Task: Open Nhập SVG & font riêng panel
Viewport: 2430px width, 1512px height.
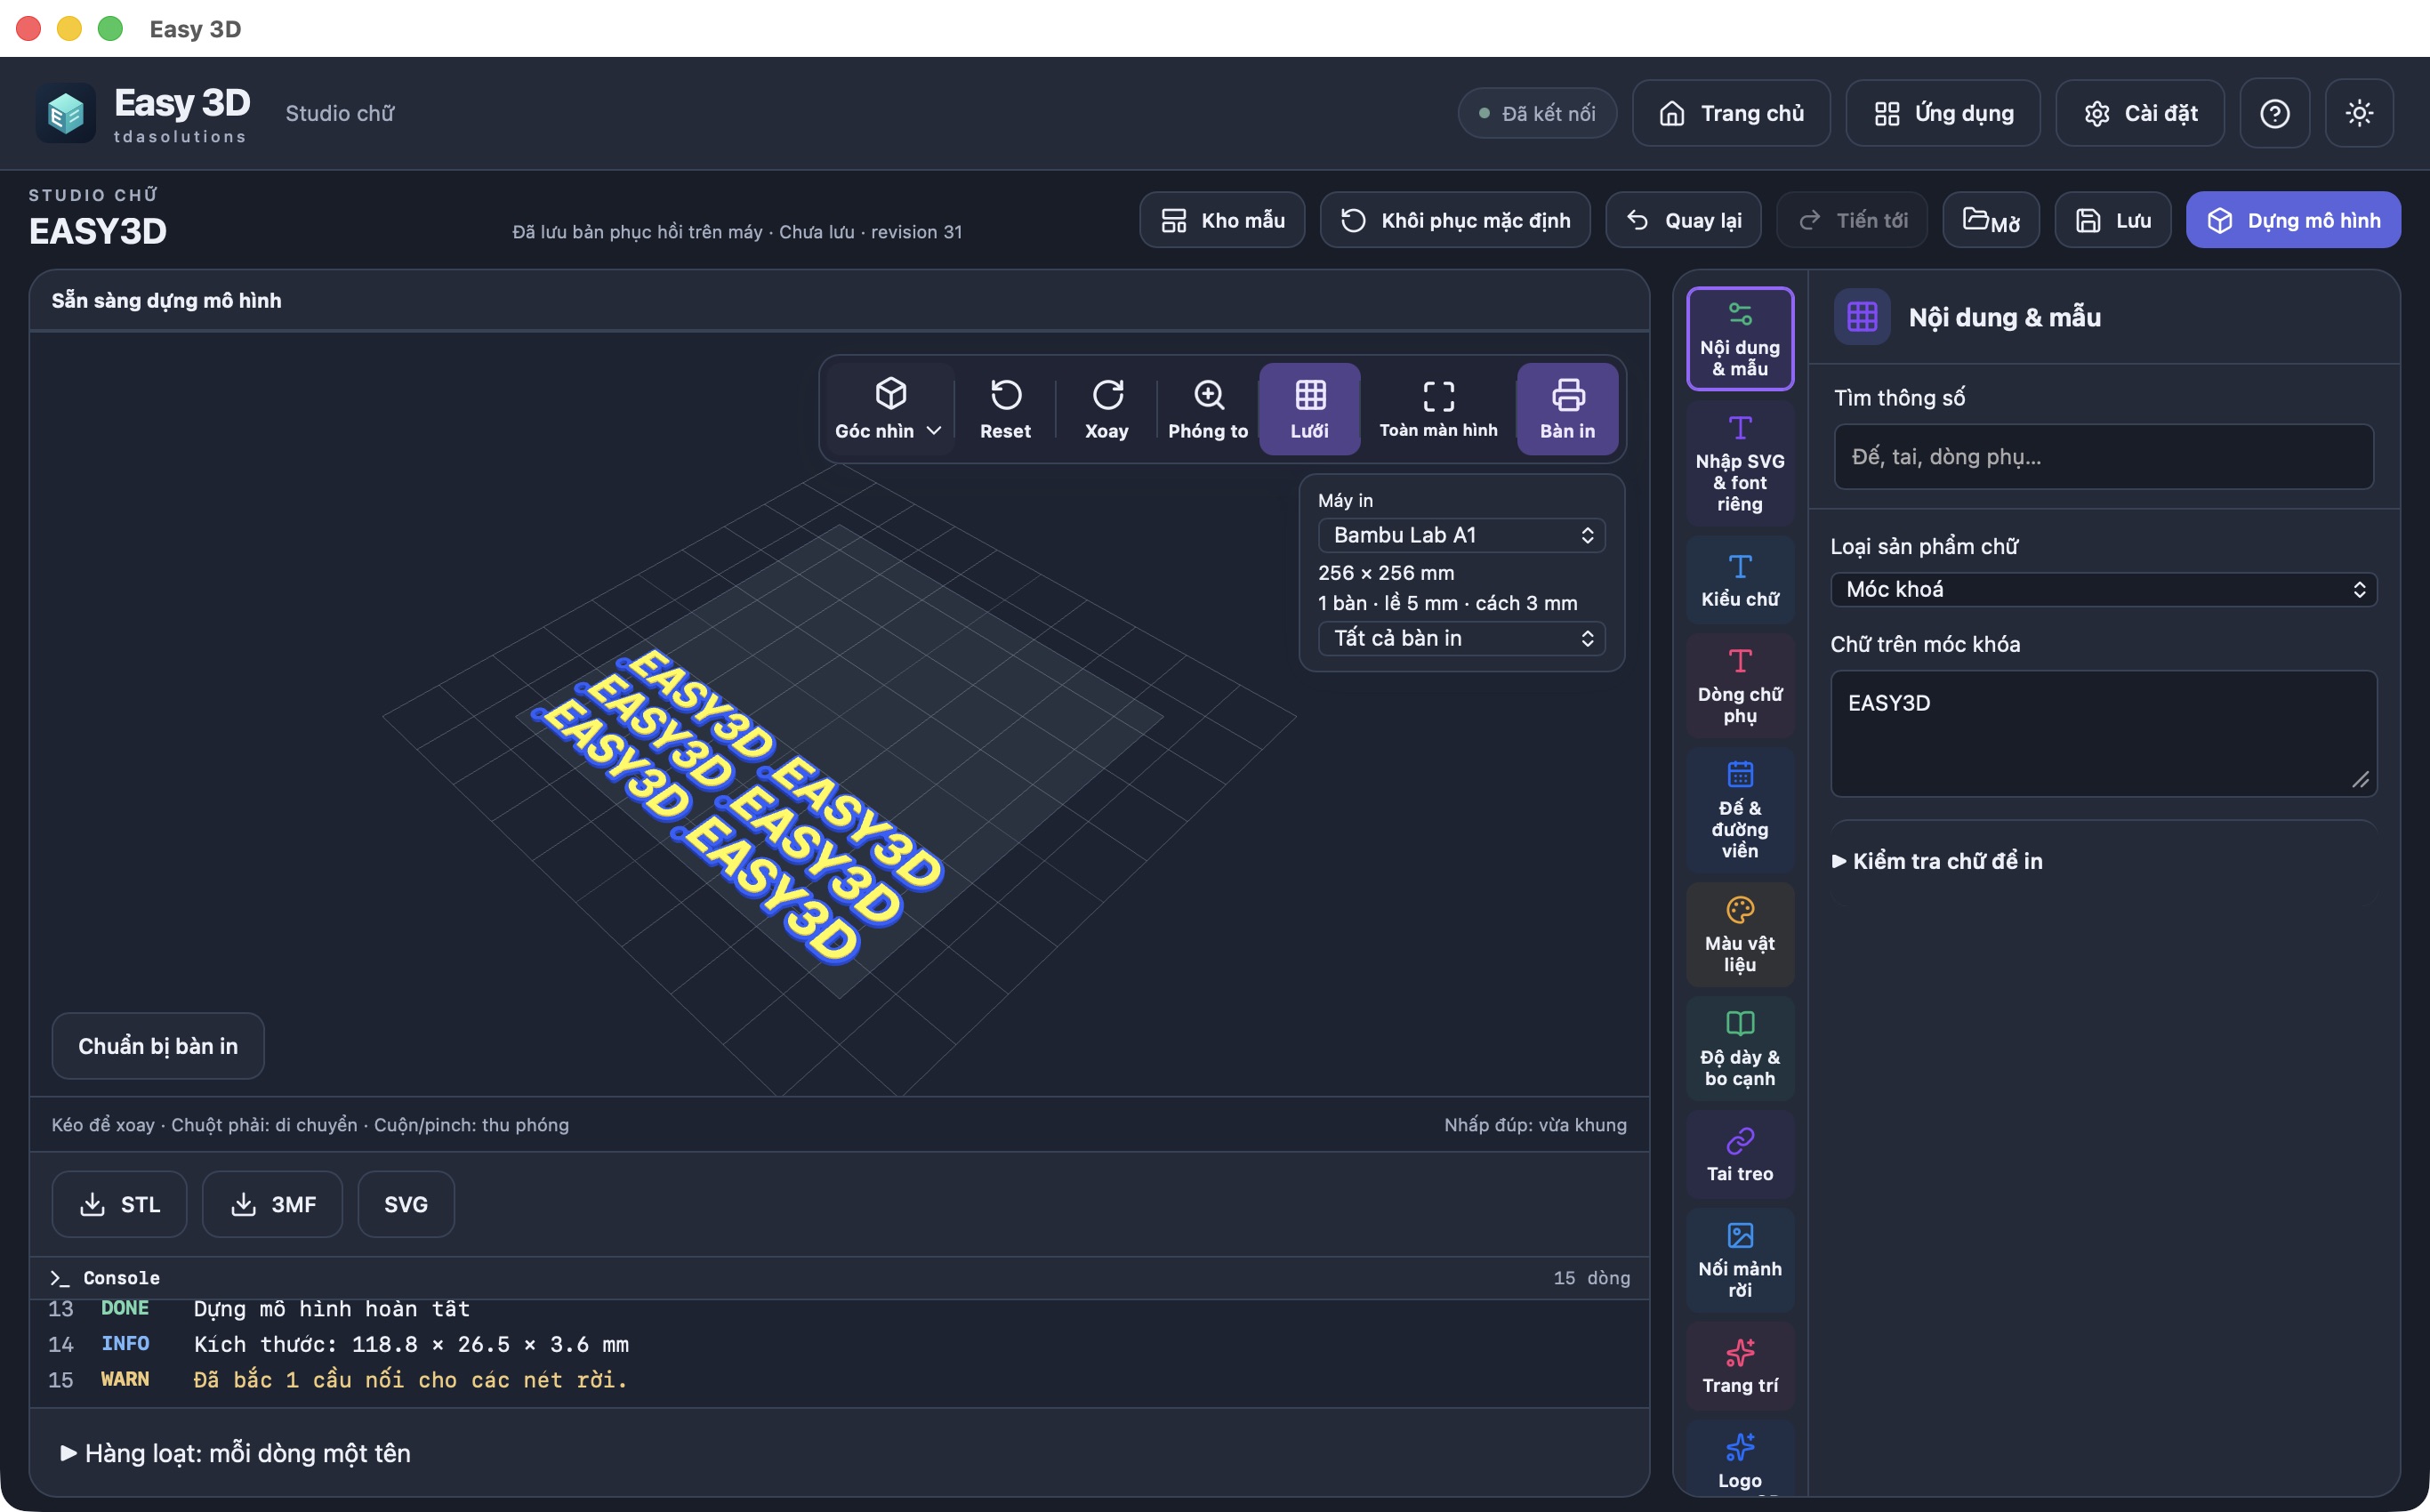Action: pyautogui.click(x=1739, y=463)
